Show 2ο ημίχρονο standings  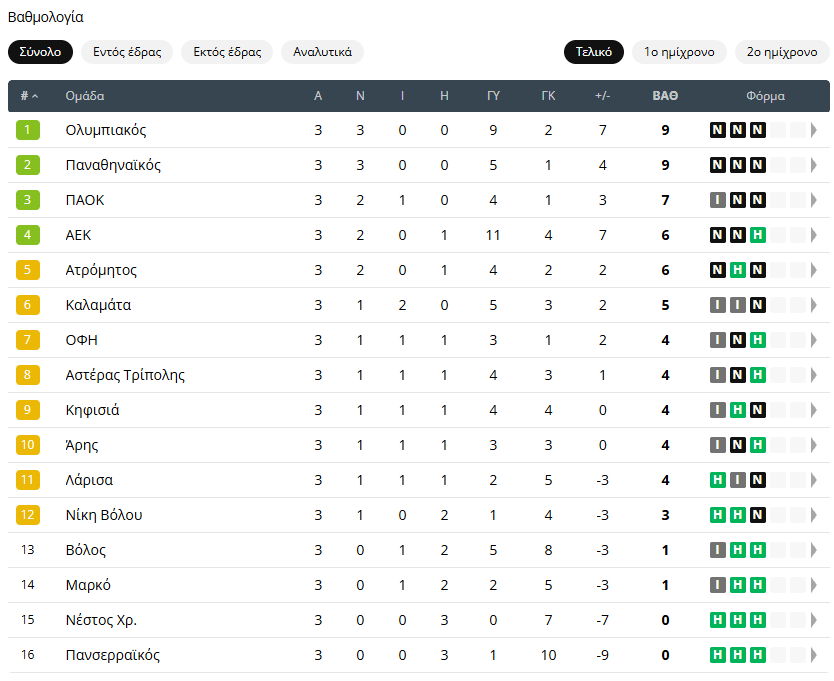[782, 52]
